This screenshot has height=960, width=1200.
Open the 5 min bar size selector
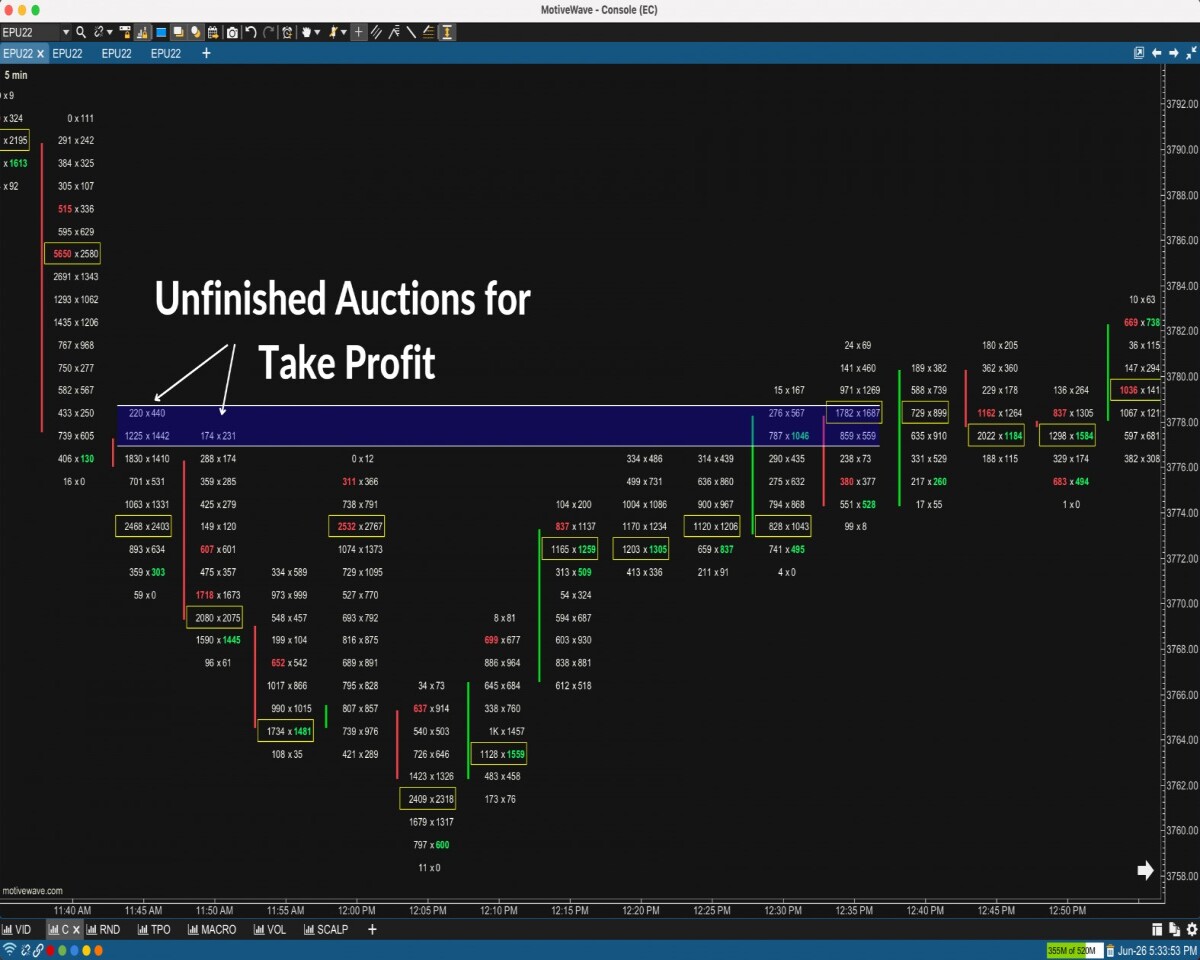pos(15,75)
